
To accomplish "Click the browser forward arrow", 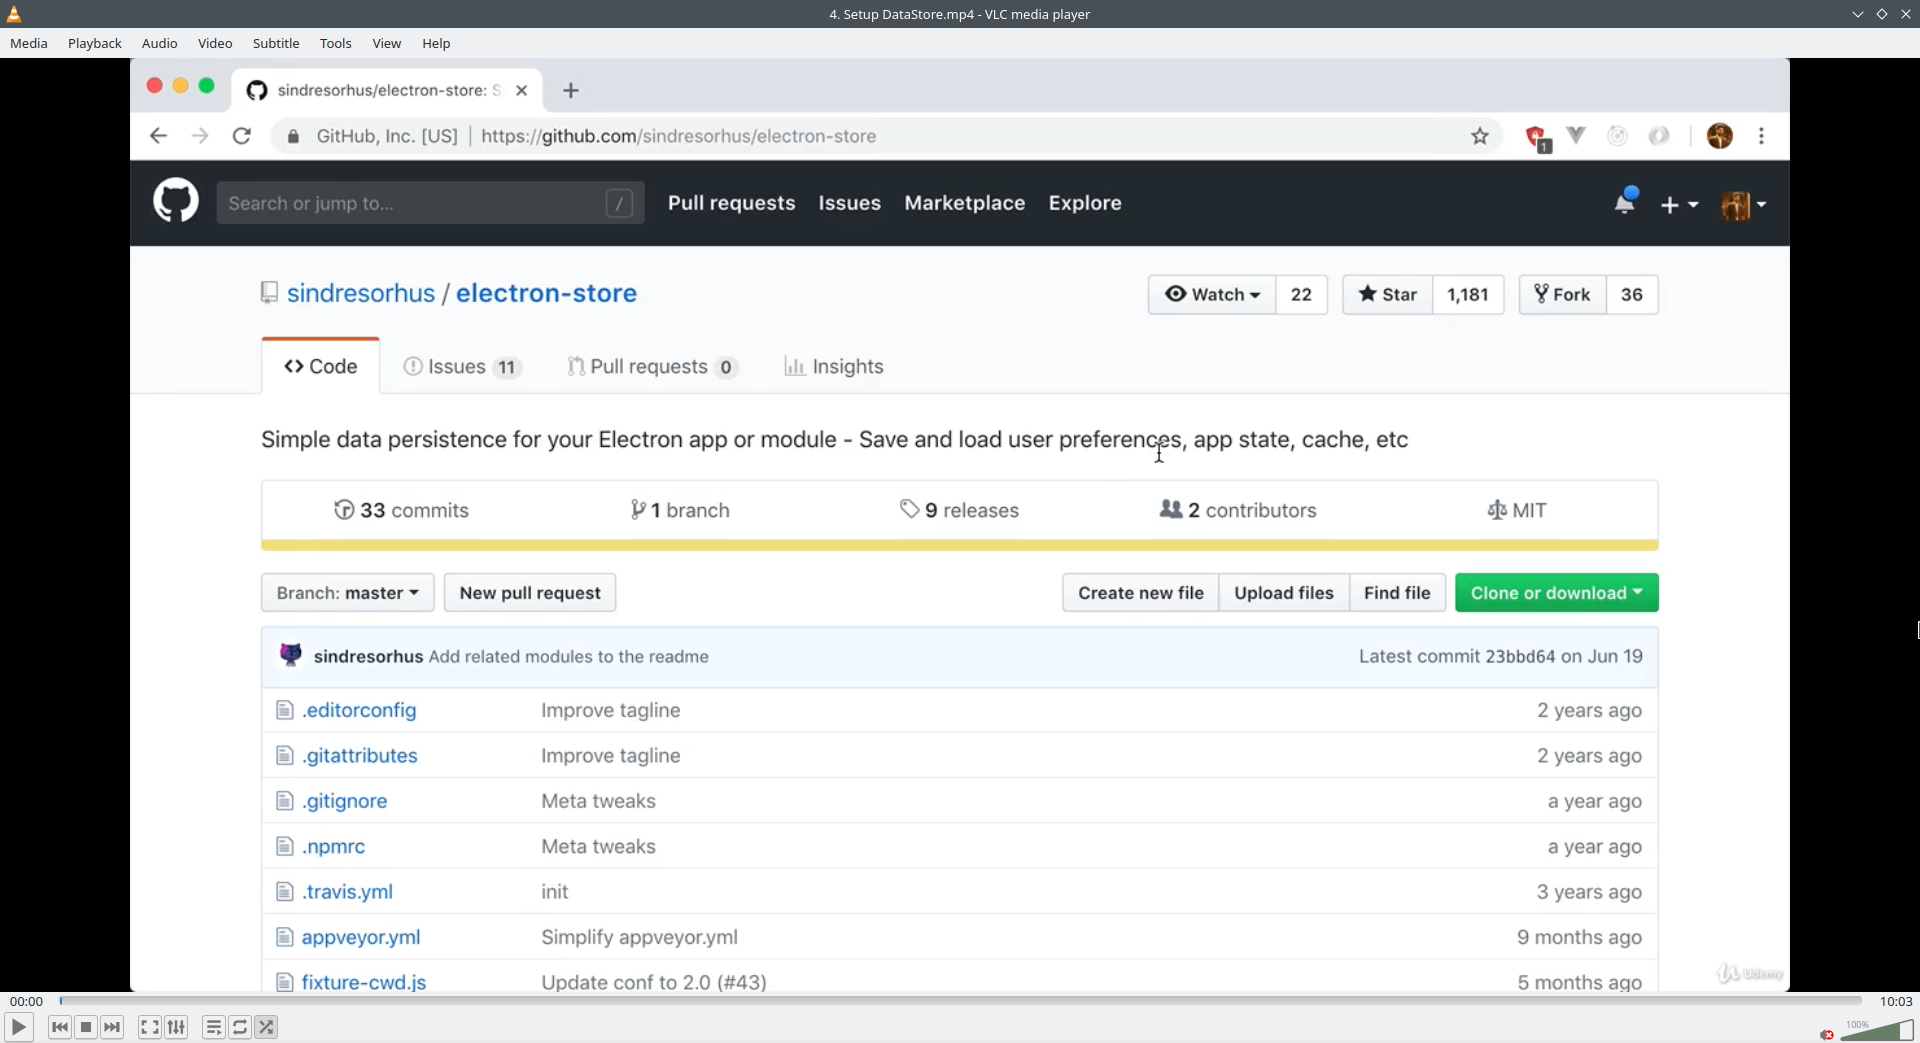I will click(200, 136).
